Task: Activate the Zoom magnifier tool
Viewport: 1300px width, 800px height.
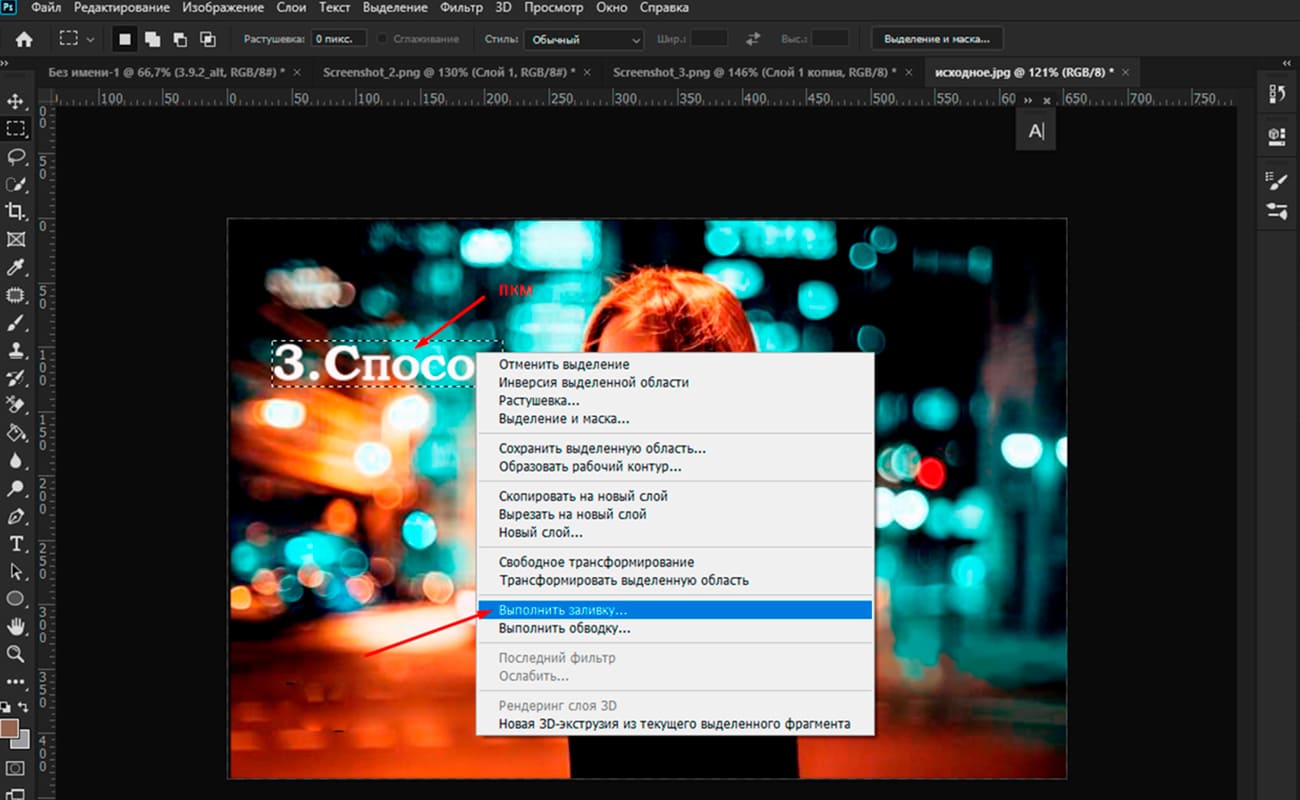Action: [16, 653]
